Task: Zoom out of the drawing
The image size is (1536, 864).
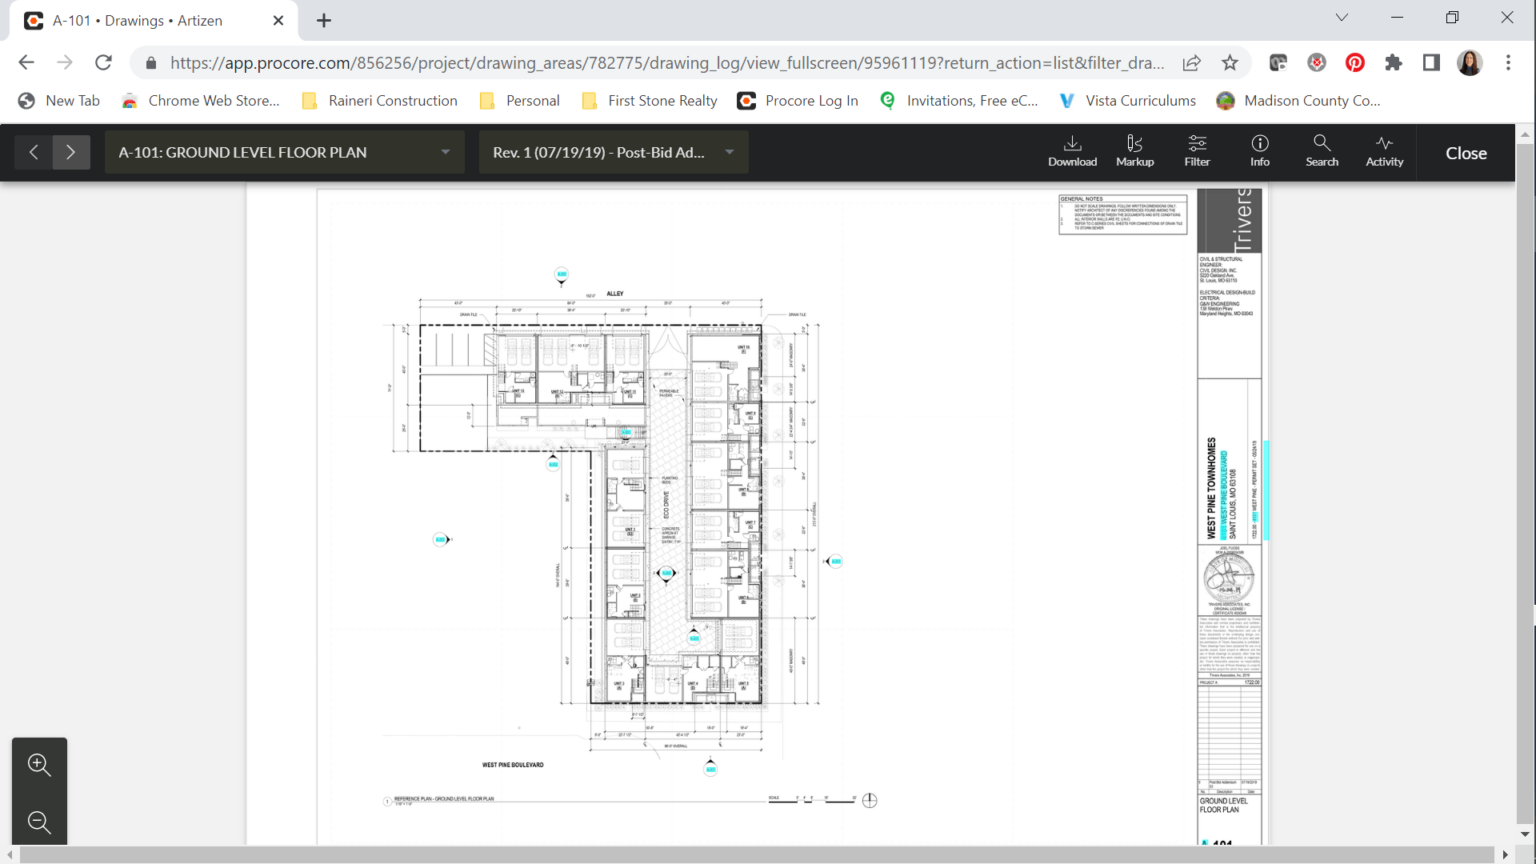Action: (39, 822)
